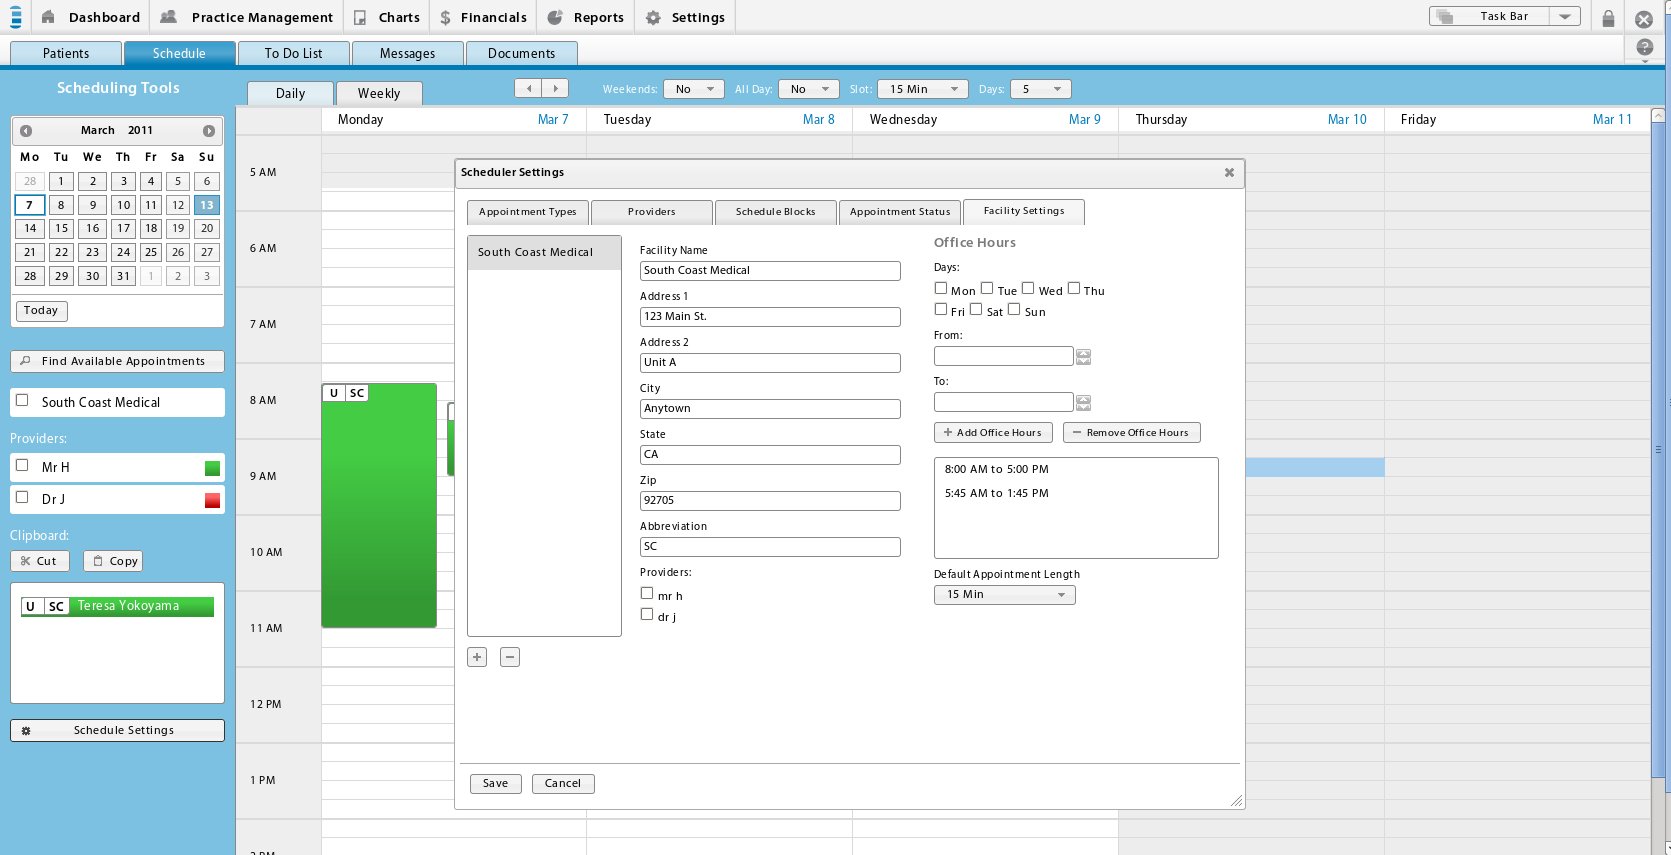Viewport: 1671px width, 855px height.
Task: Check the Sun office hours checkbox
Action: coord(1014,310)
